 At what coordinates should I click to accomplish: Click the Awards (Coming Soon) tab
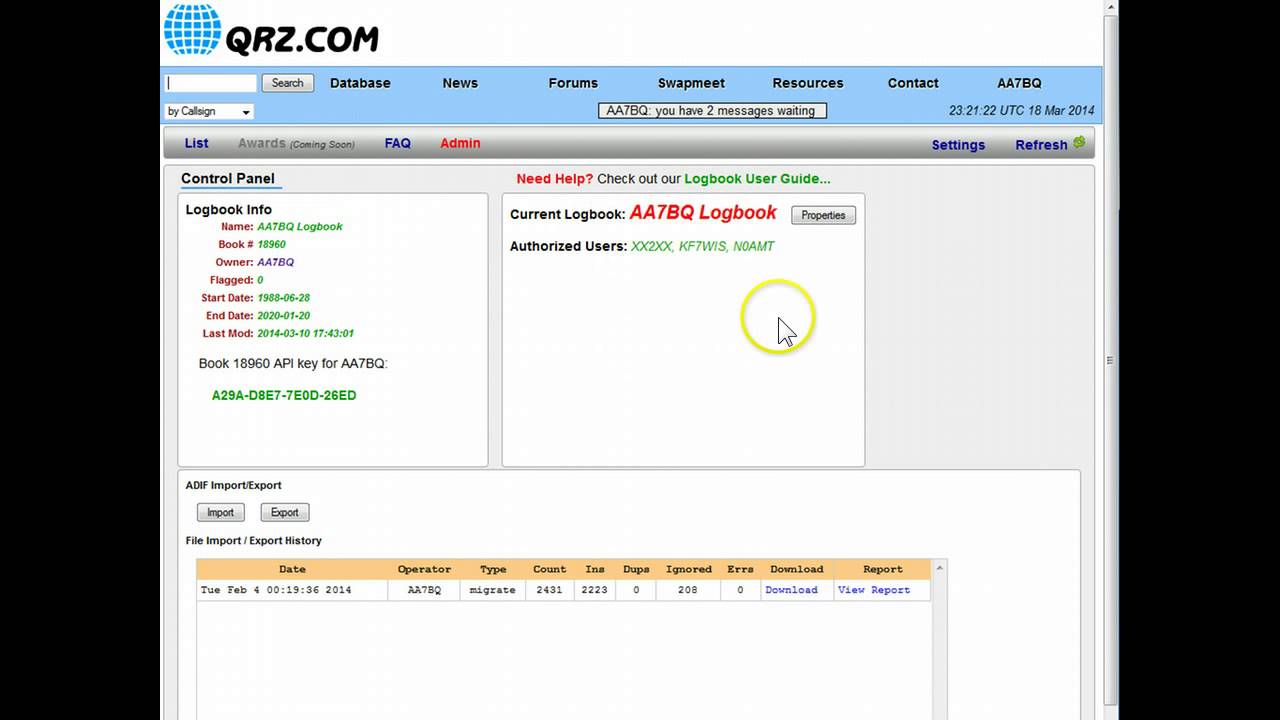(296, 143)
